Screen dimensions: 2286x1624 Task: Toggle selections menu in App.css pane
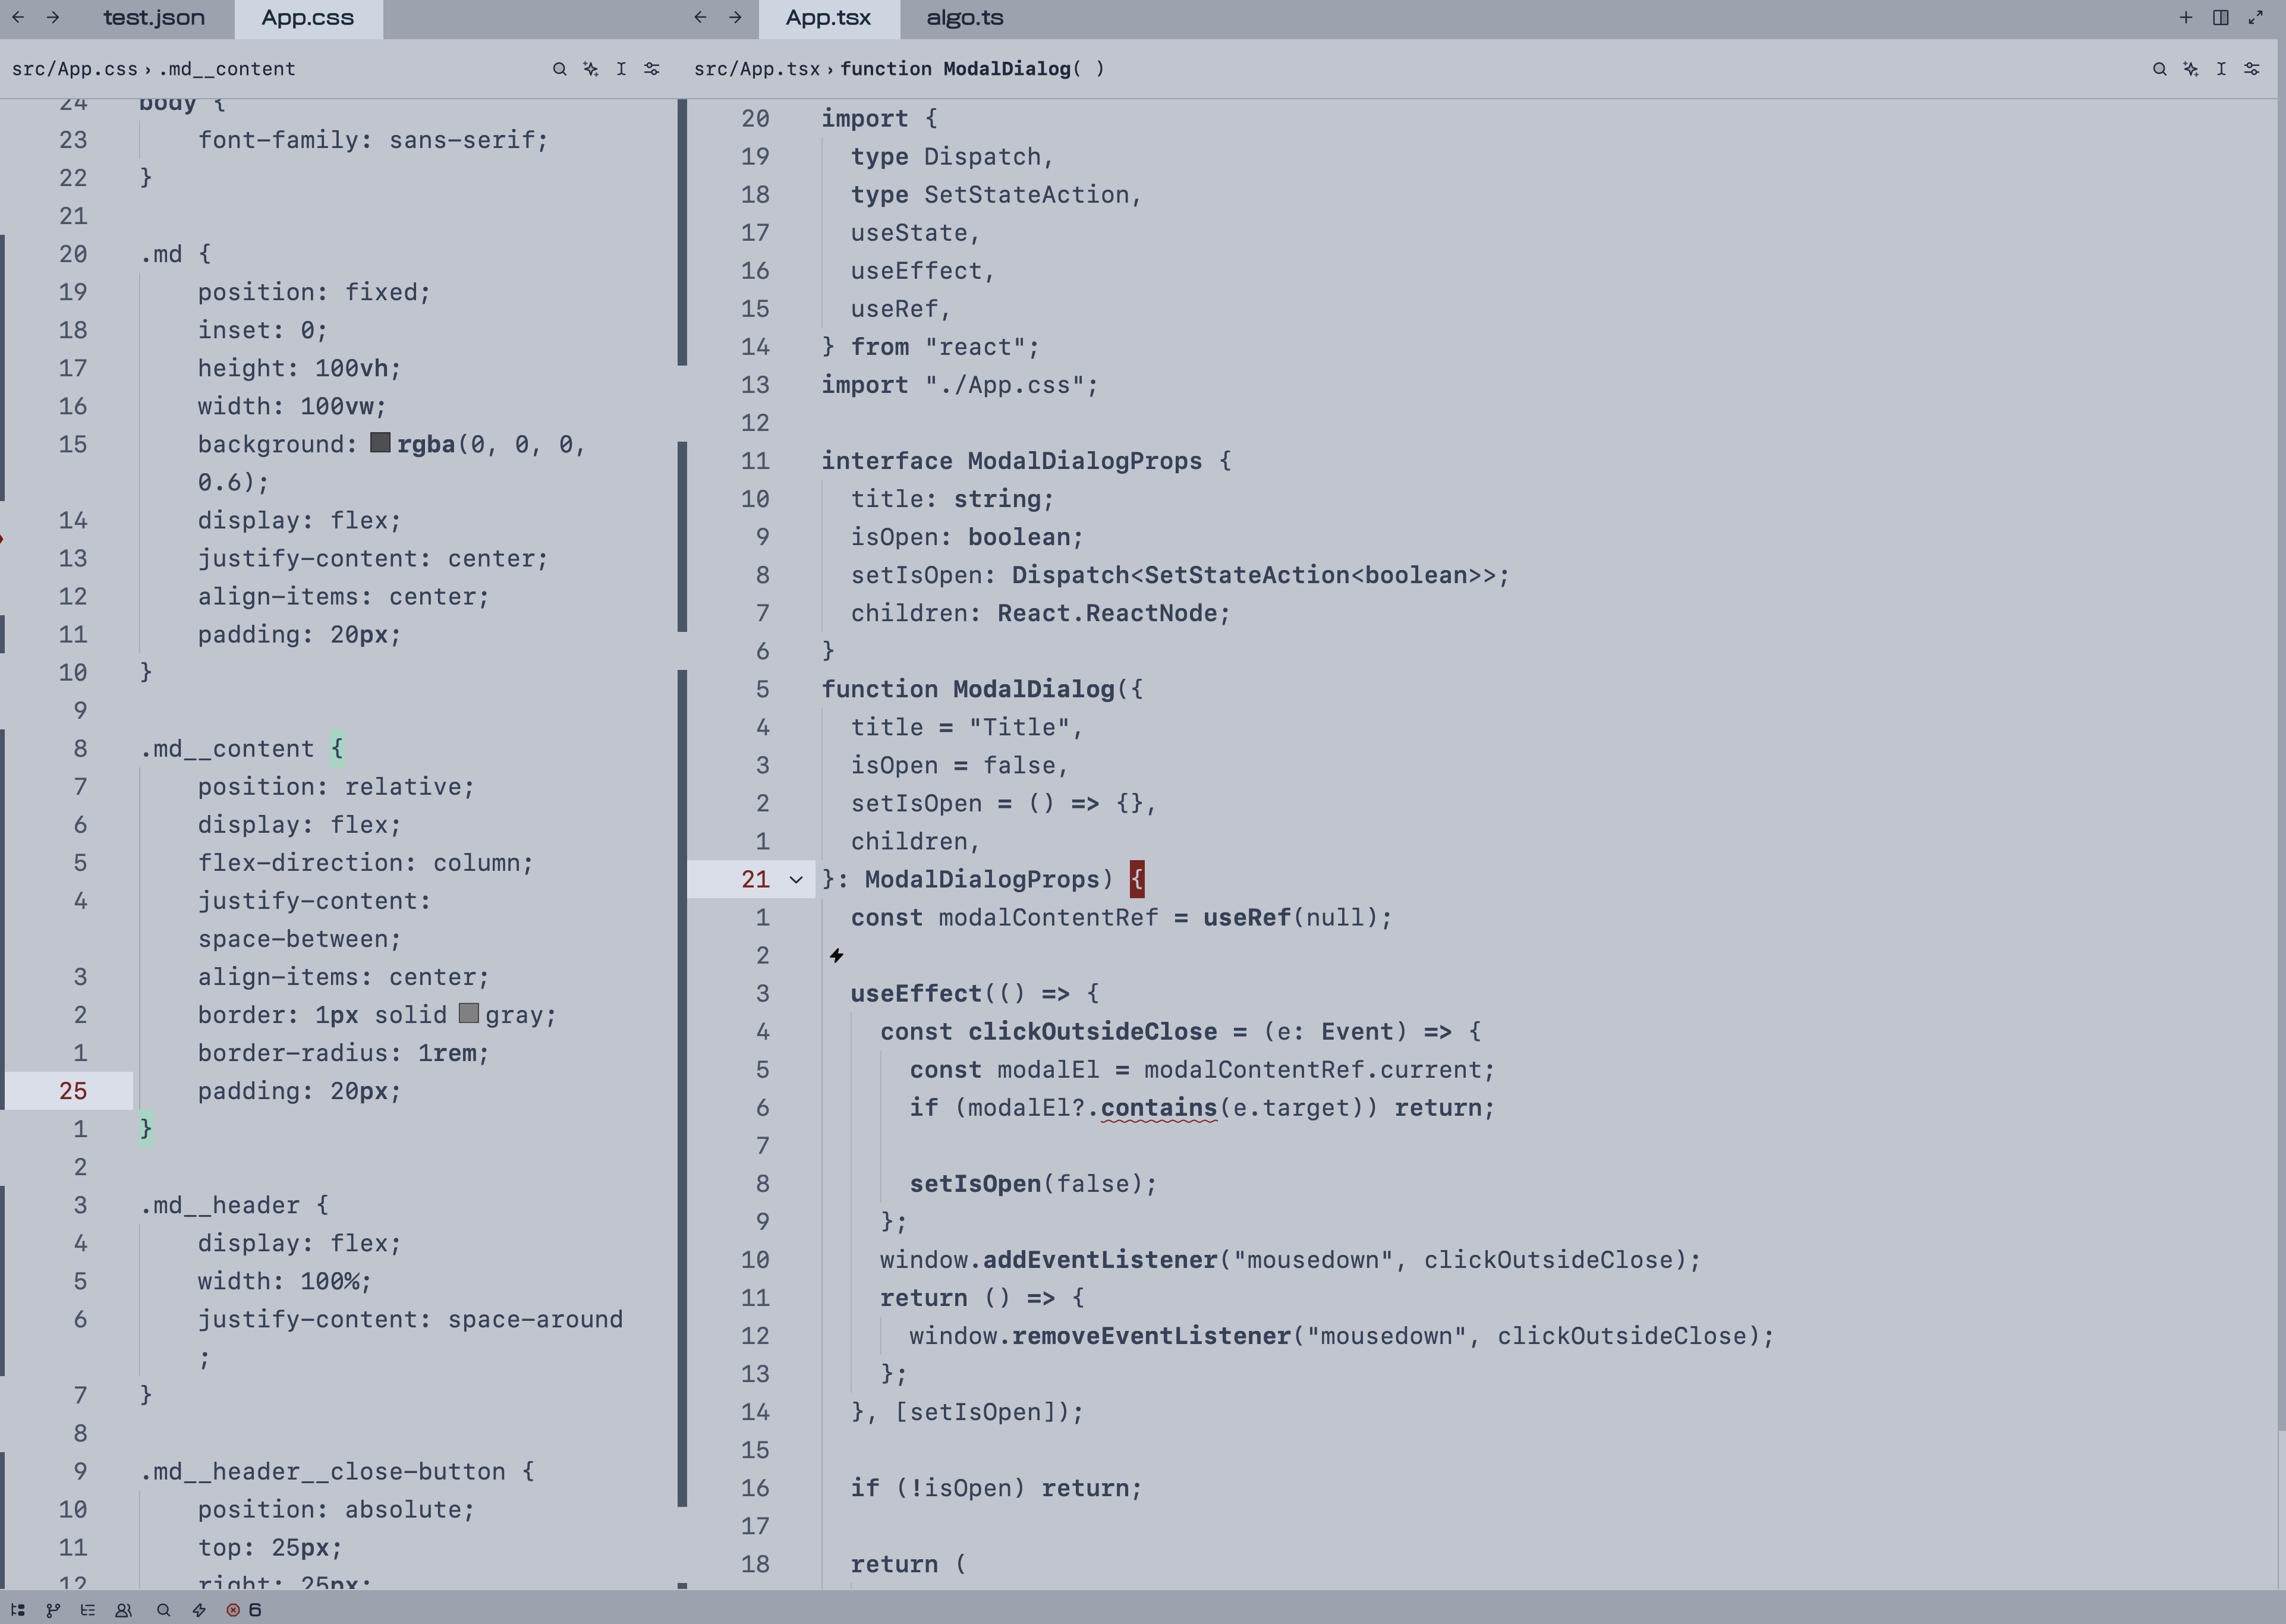point(621,69)
